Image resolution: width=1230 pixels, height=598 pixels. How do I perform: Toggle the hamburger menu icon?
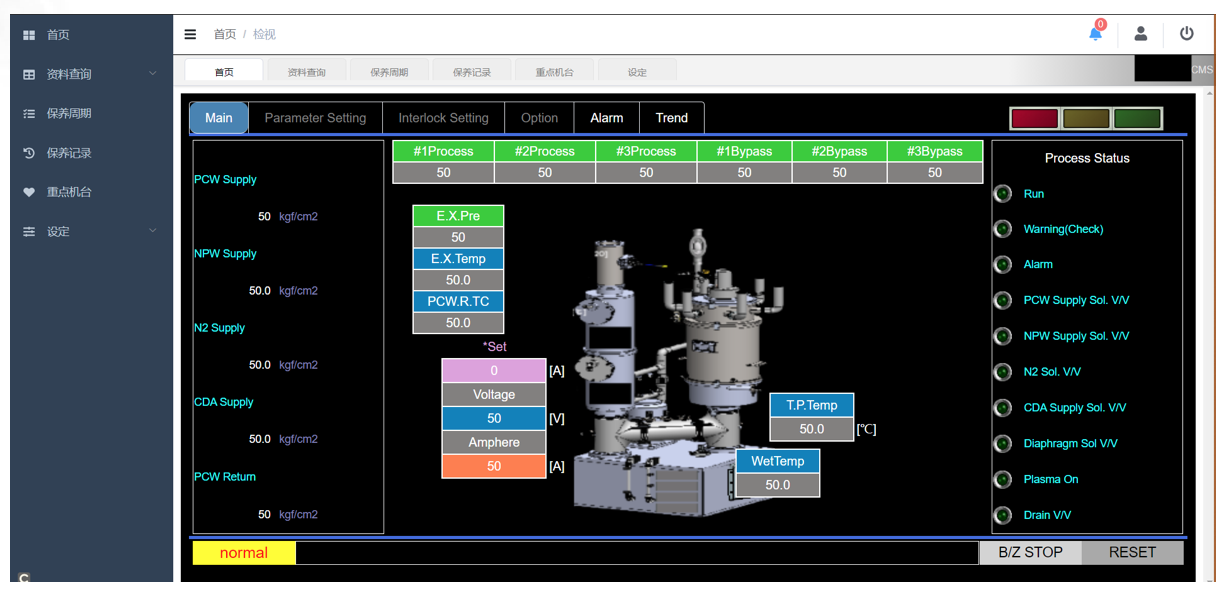point(190,34)
